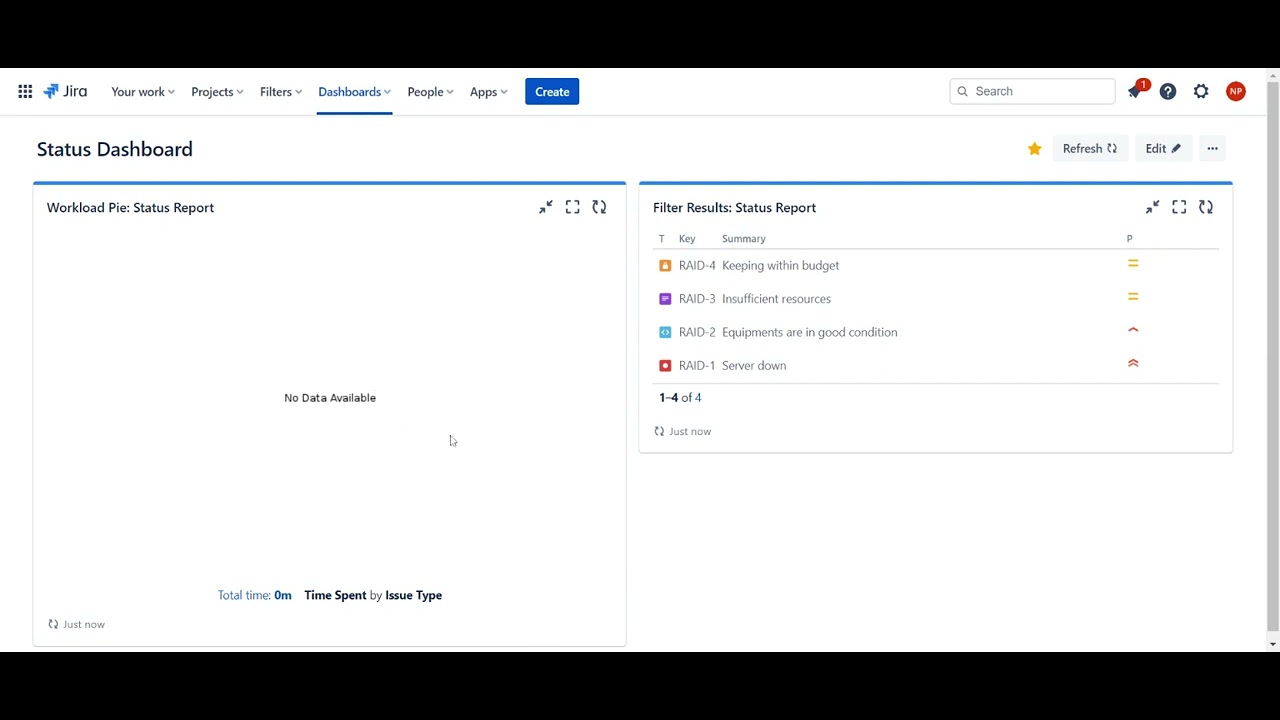
Task: Click the RAID-3 medium priority icon
Action: 1133,297
